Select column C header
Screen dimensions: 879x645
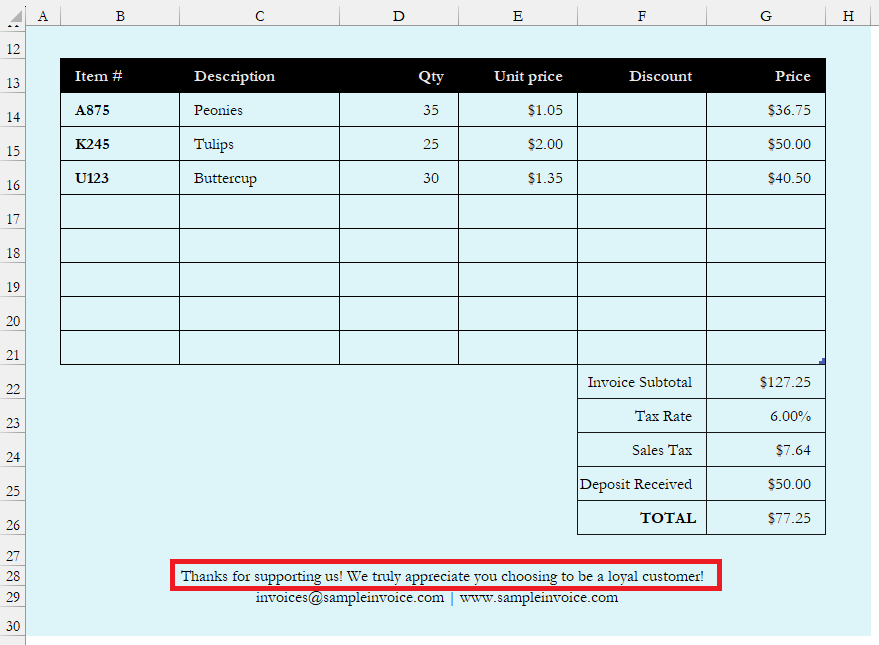pos(260,16)
